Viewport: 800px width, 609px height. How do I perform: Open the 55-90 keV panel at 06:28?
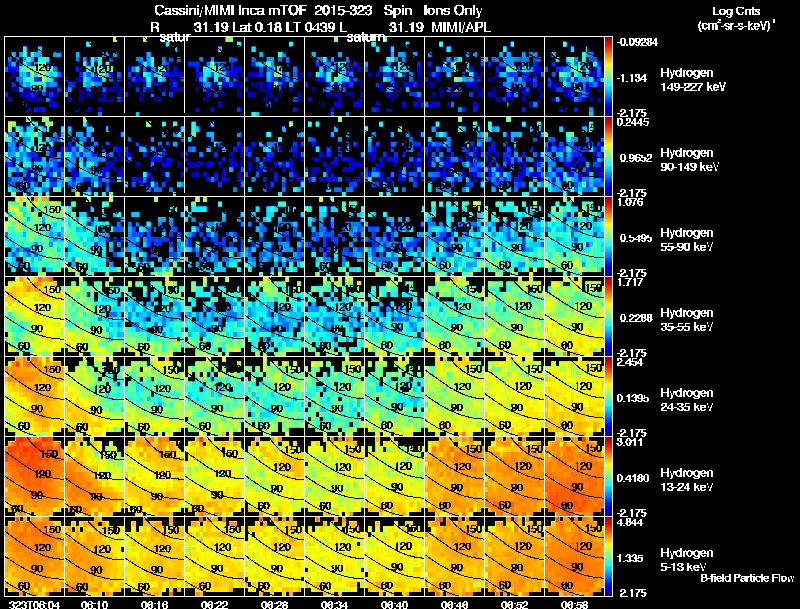(x=274, y=236)
